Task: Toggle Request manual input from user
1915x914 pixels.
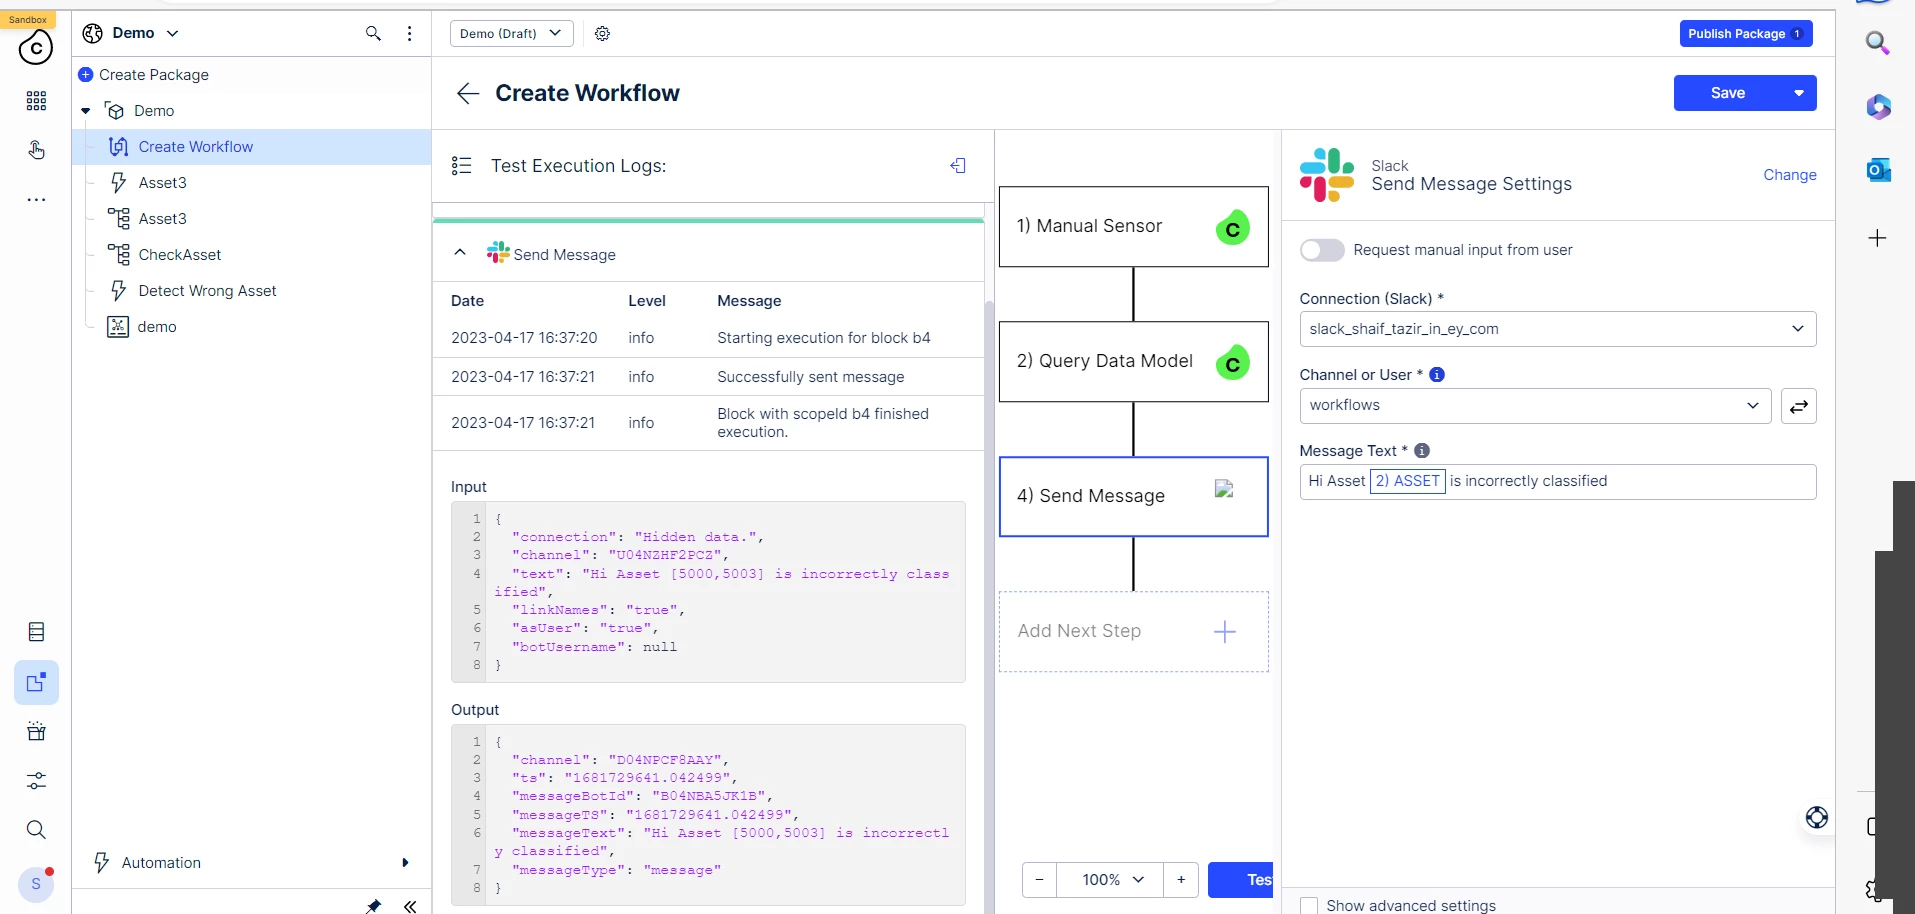Action: (x=1321, y=250)
